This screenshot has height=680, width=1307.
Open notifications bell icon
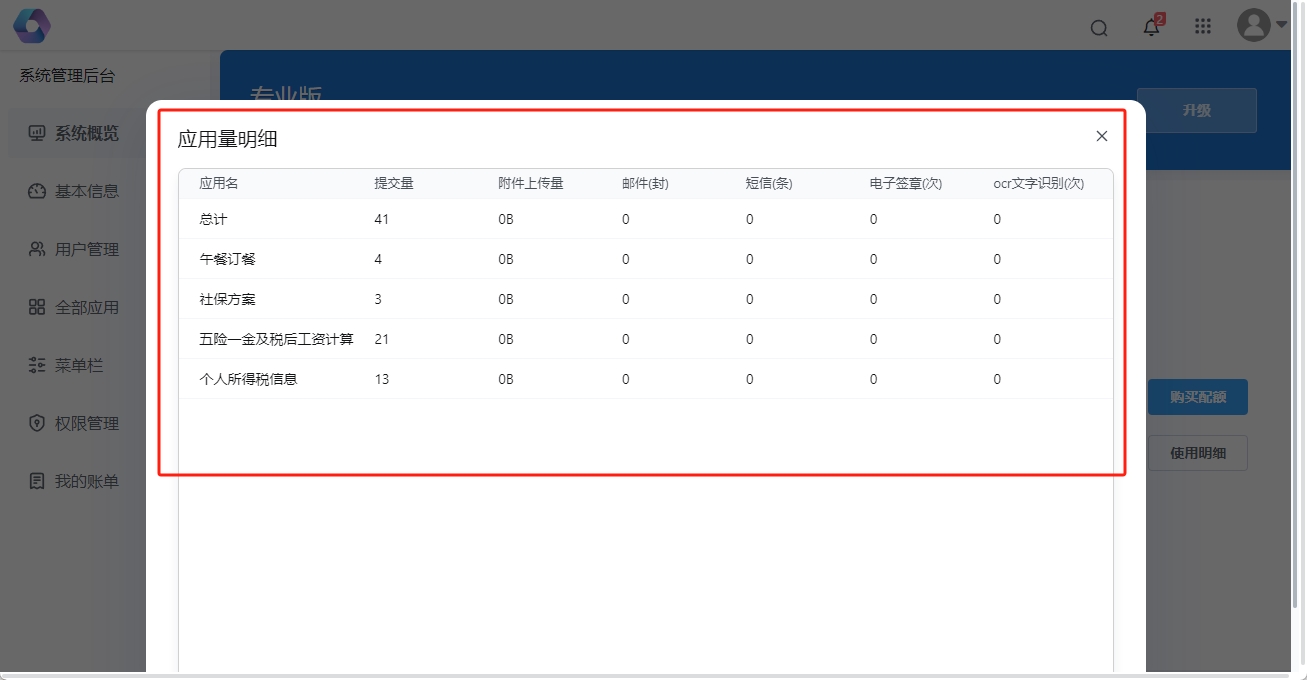click(x=1152, y=27)
